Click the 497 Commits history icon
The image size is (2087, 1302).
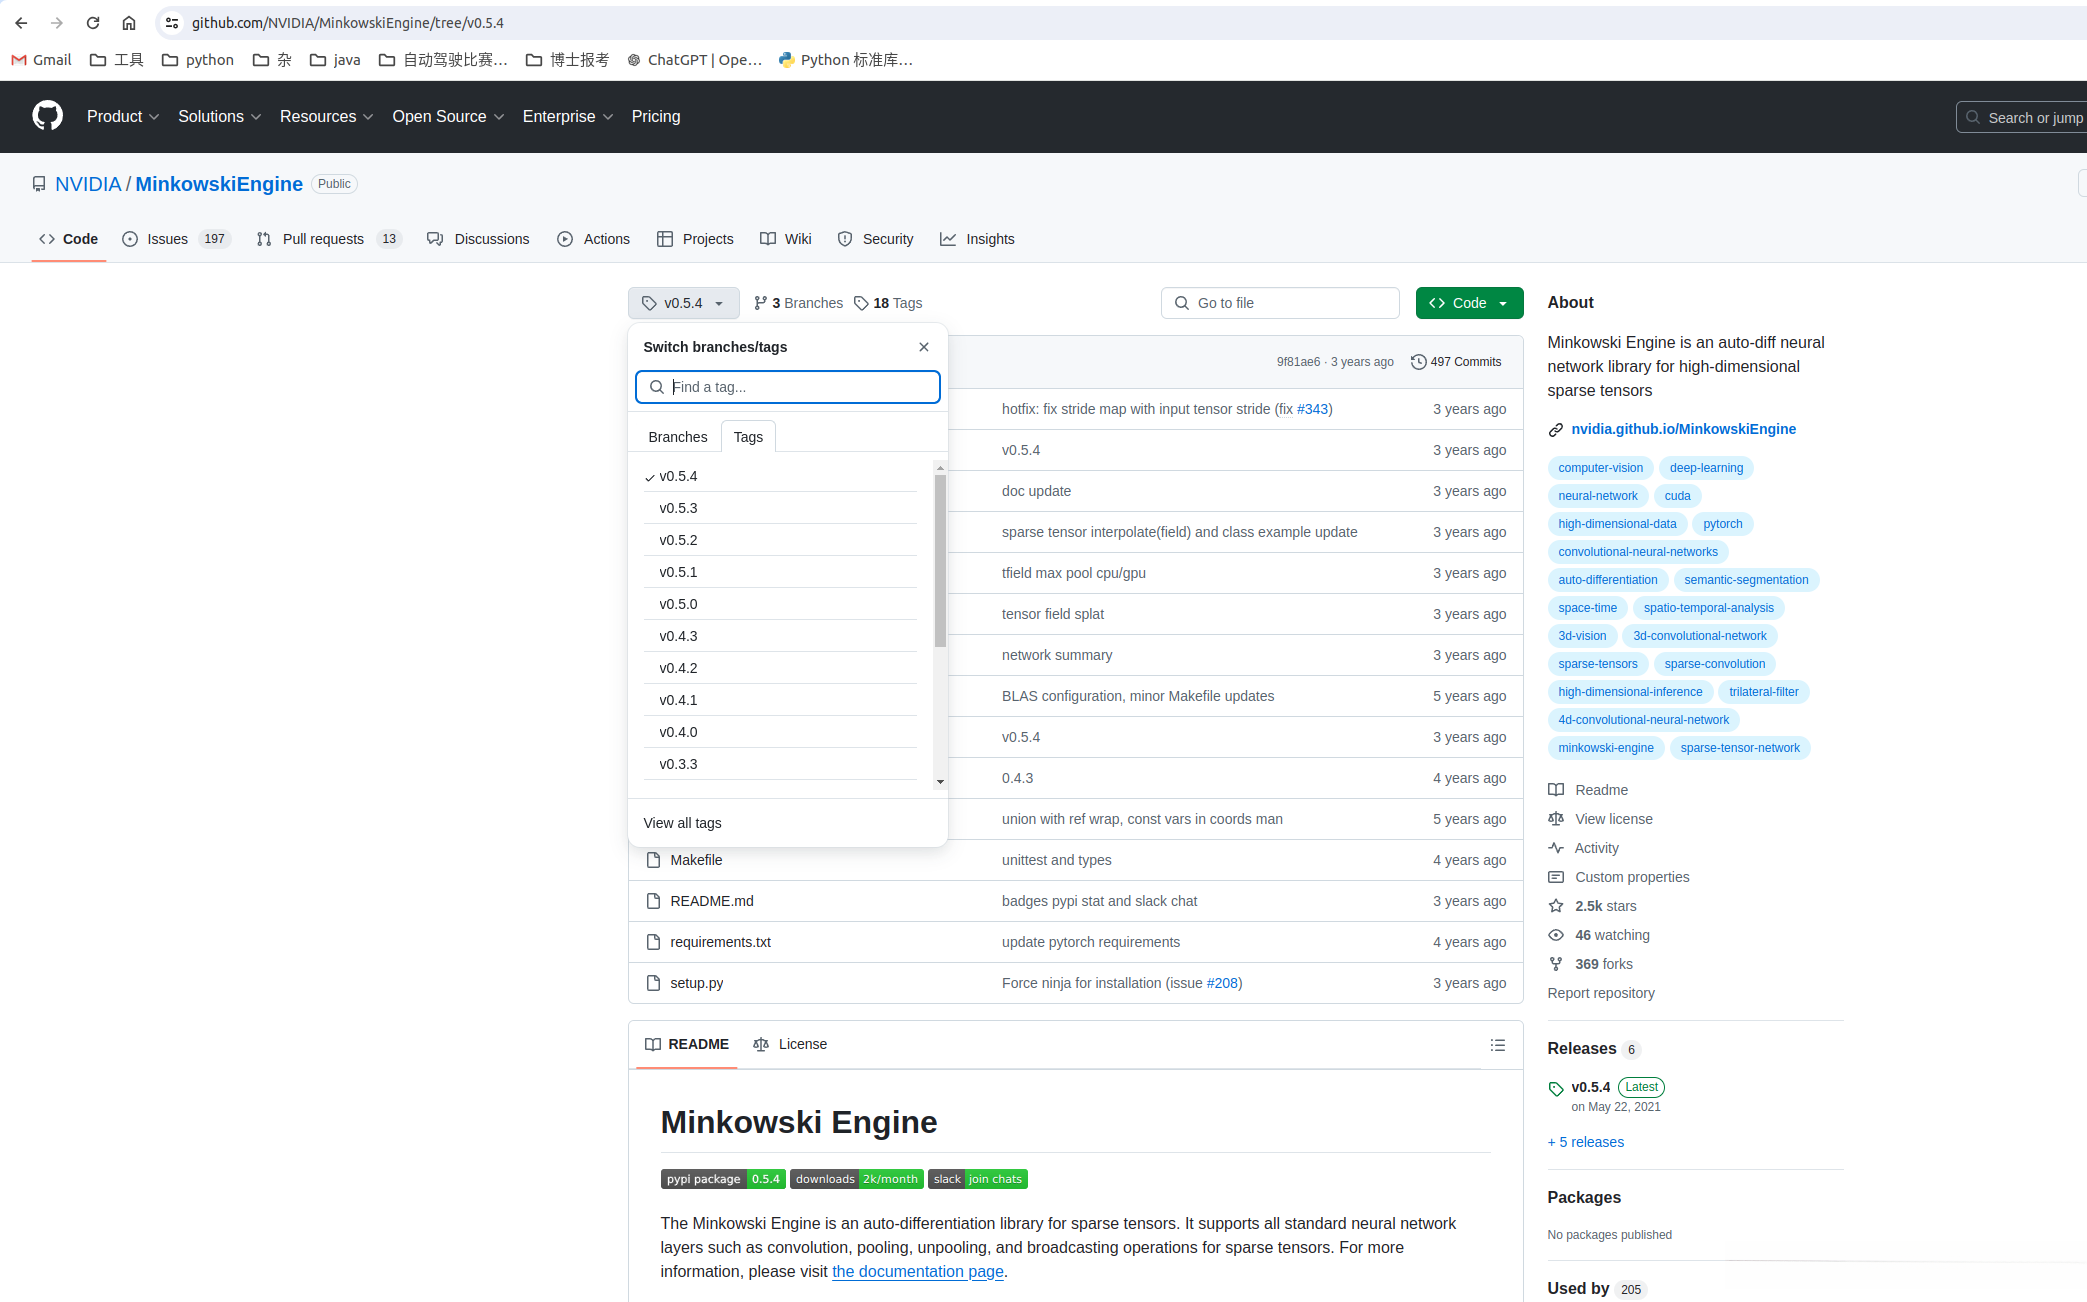tap(1418, 362)
